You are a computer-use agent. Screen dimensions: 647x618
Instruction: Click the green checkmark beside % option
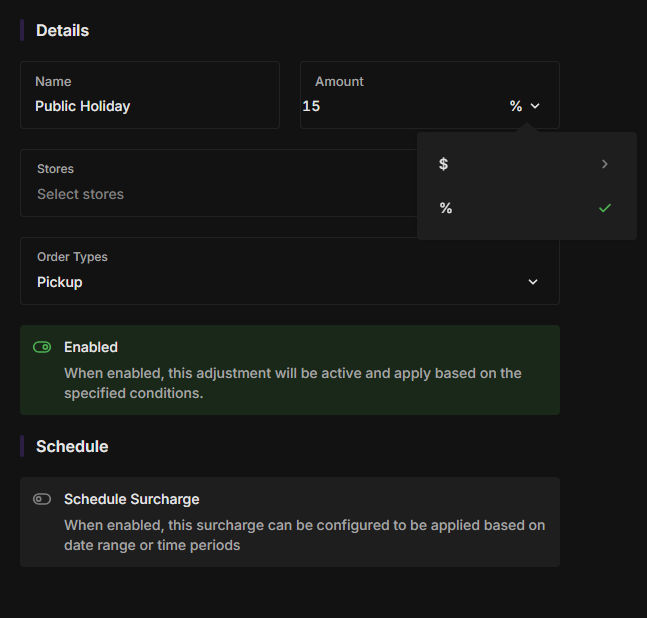[x=605, y=208]
